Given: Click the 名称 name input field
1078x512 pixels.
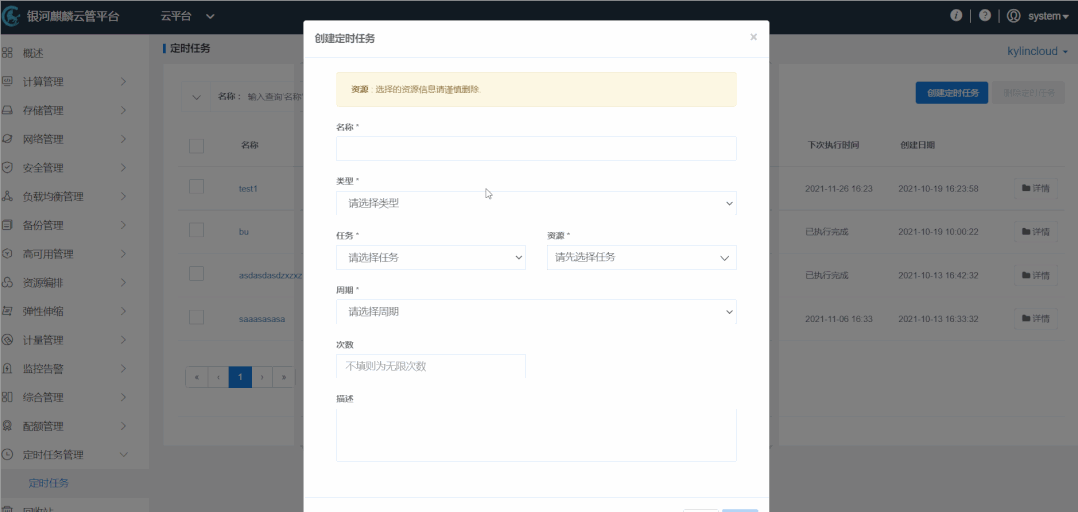Looking at the screenshot, I should pos(536,149).
